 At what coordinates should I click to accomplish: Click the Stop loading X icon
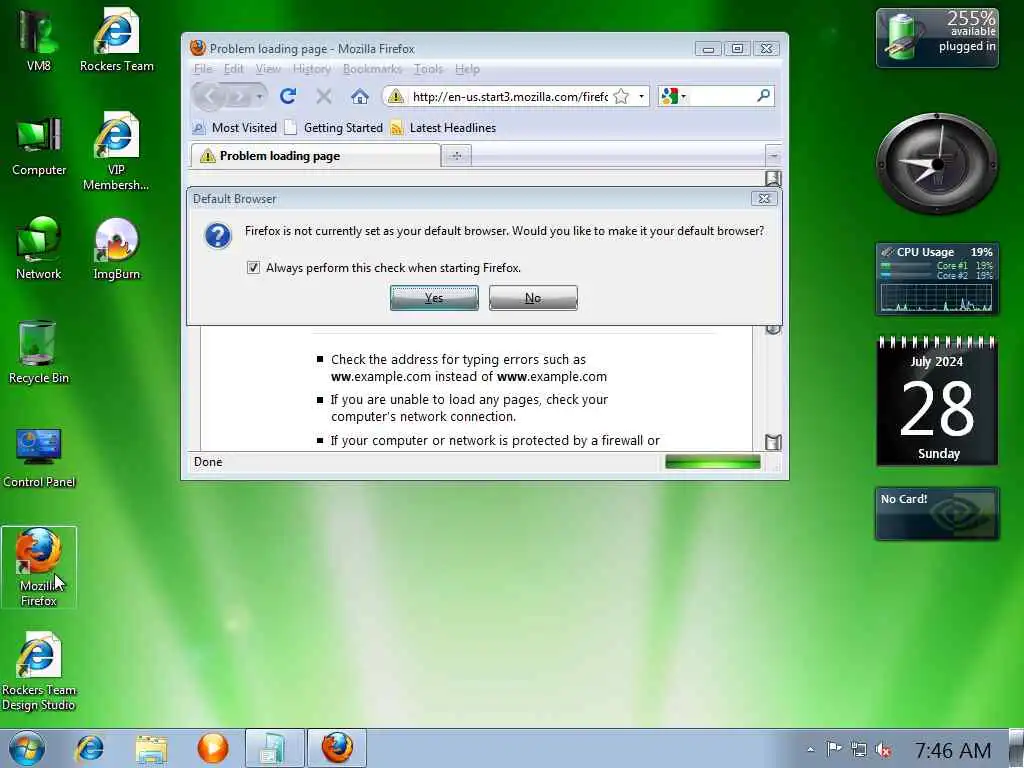(323, 97)
